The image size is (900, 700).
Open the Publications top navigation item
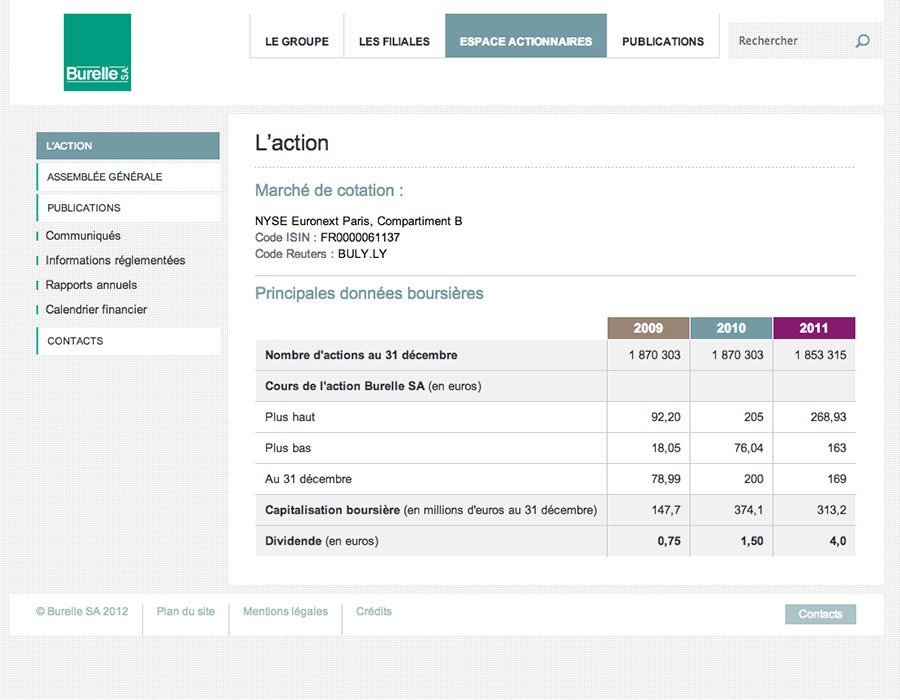point(662,41)
